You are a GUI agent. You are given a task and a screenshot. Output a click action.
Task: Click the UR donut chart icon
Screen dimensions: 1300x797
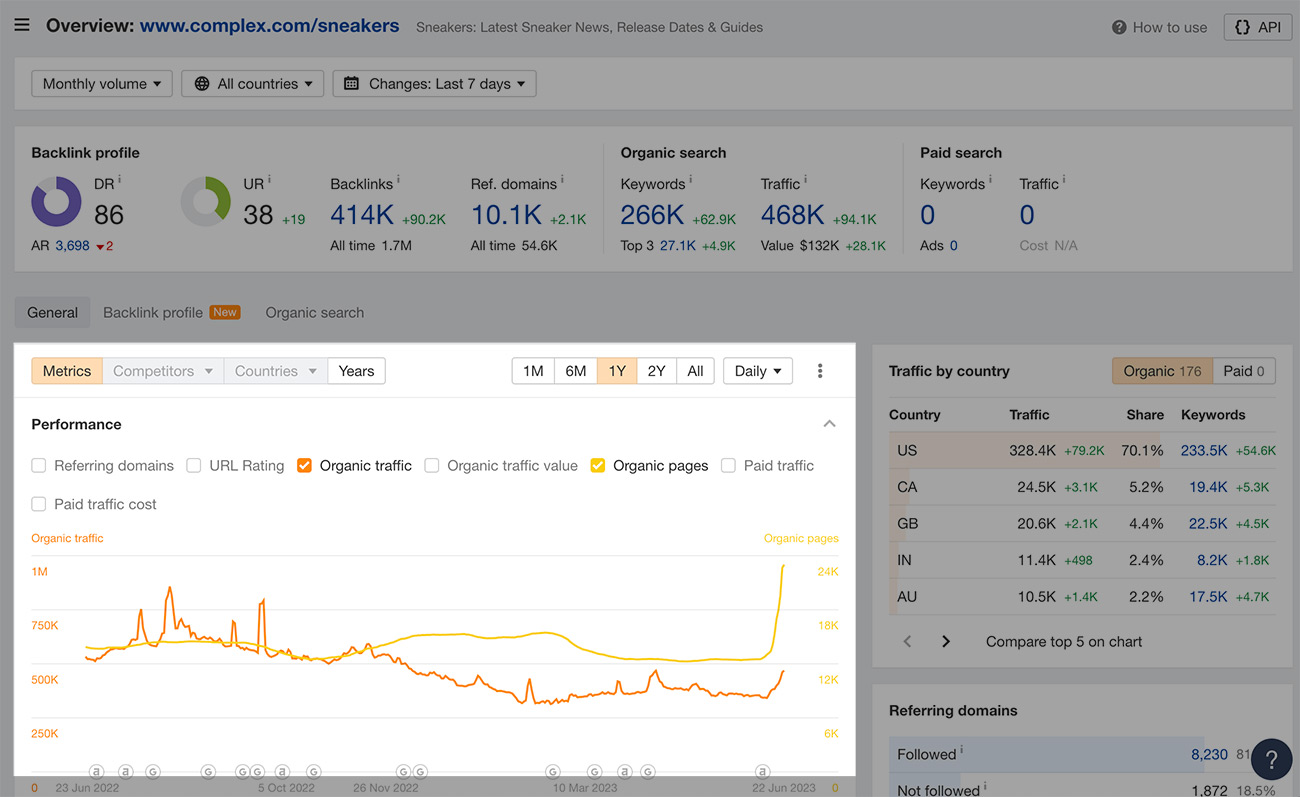(205, 202)
